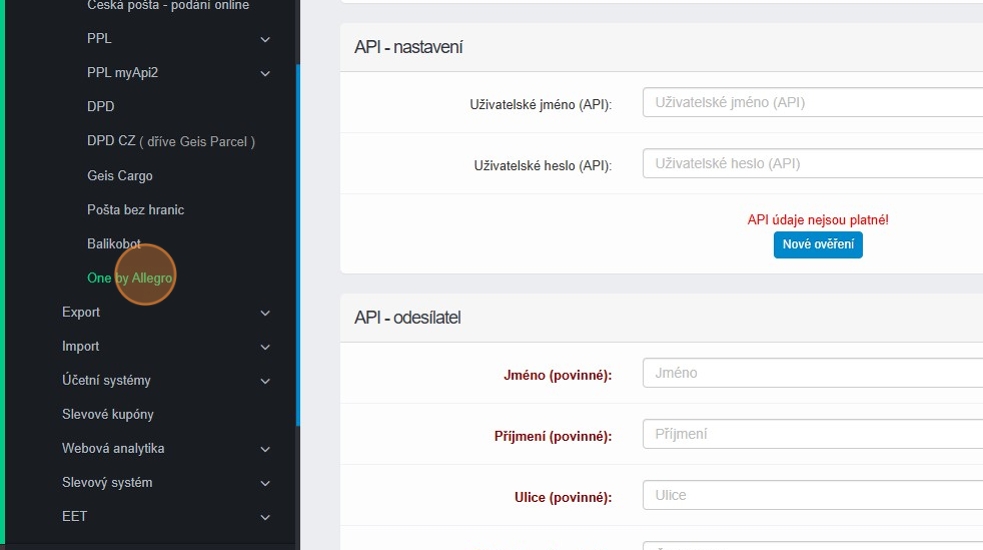Open Česká pošta - podání online

(x=168, y=5)
